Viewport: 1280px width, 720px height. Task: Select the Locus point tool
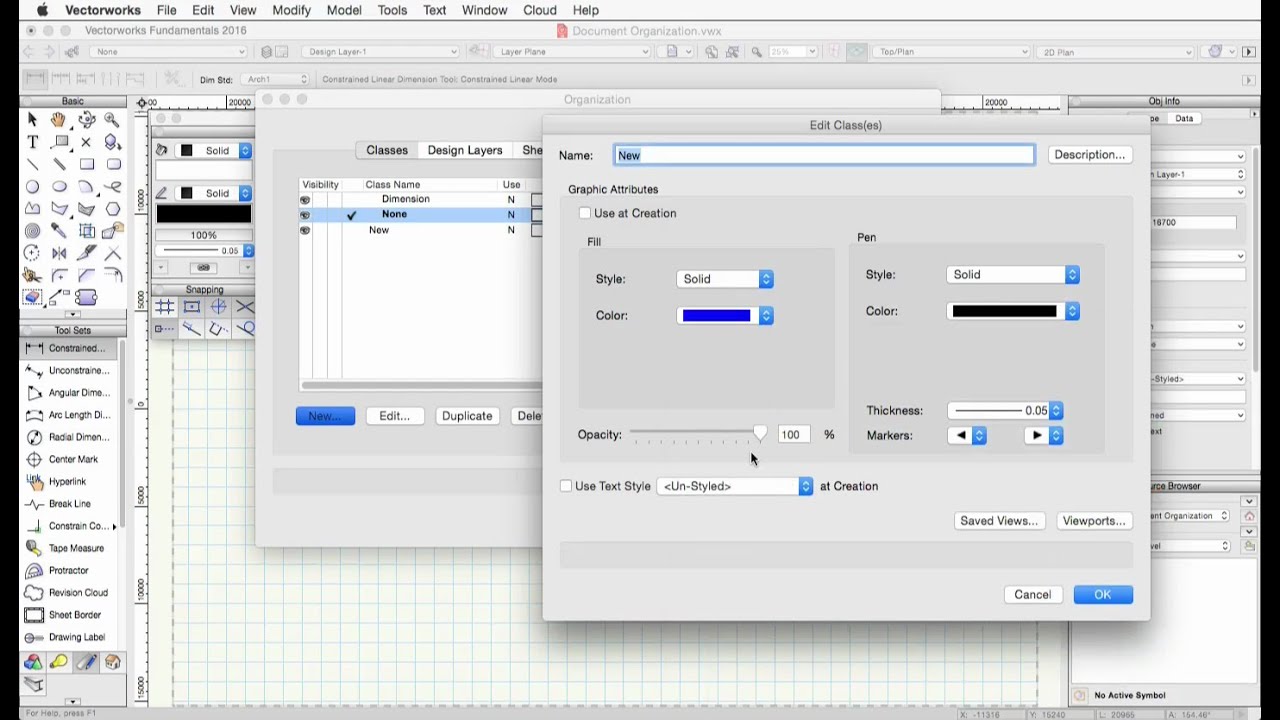(86, 142)
